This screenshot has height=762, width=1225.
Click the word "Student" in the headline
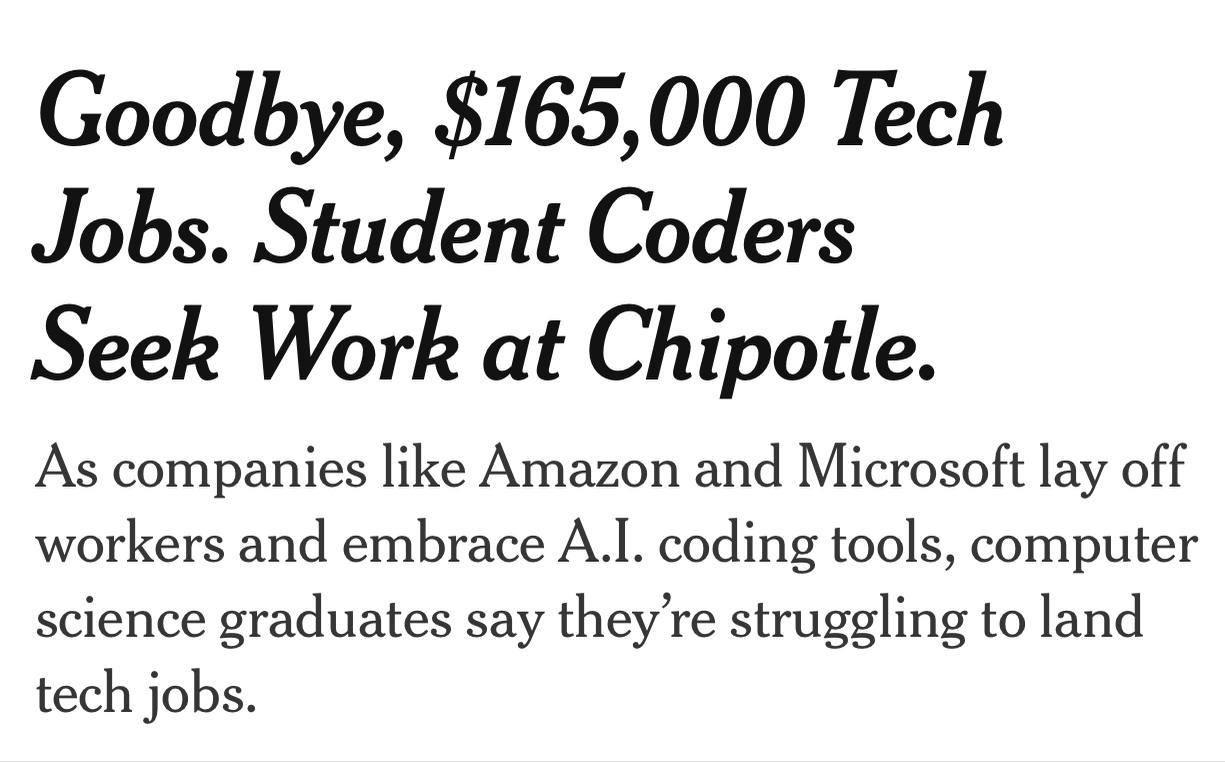(x=410, y=230)
